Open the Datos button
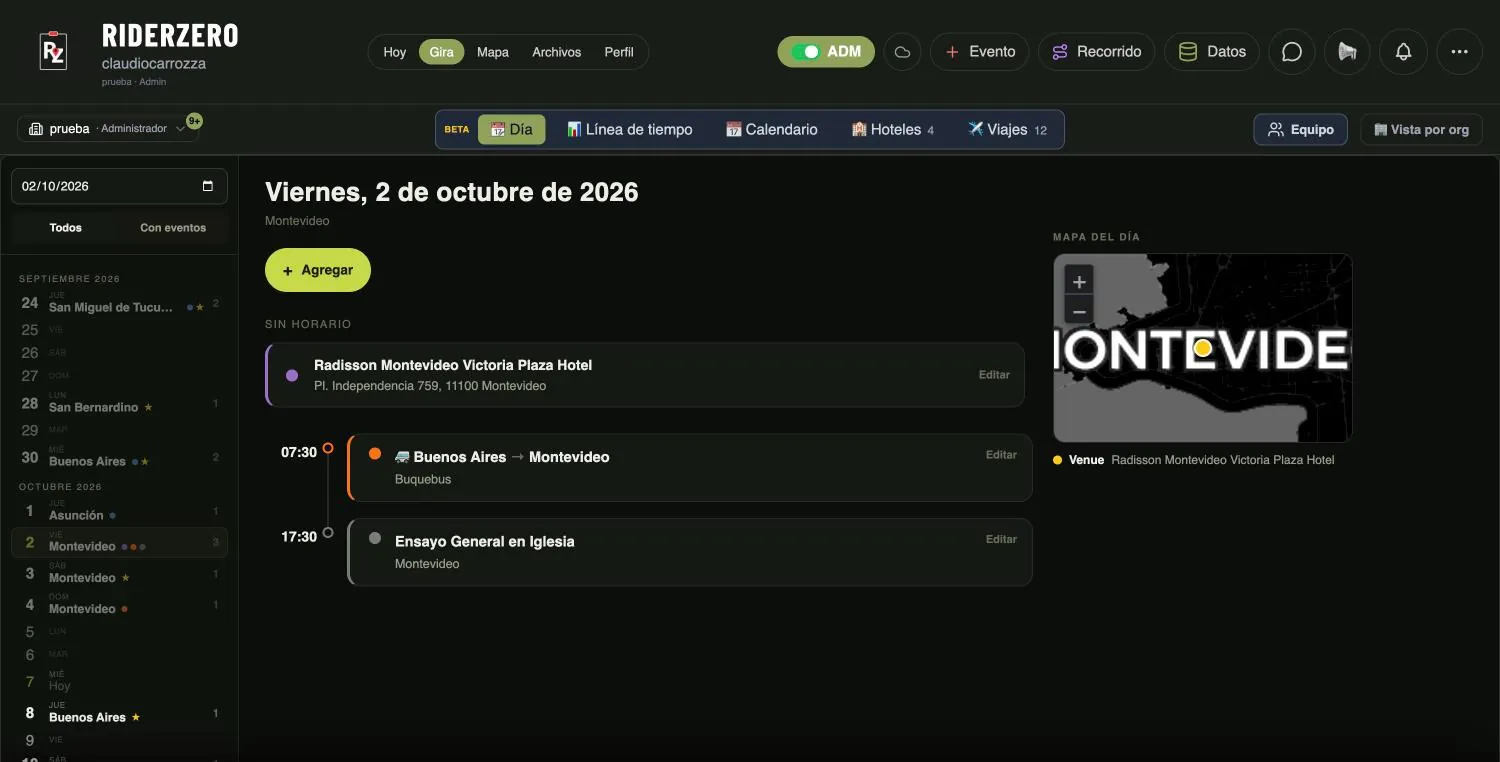Viewport: 1500px width, 762px height. [x=1212, y=52]
